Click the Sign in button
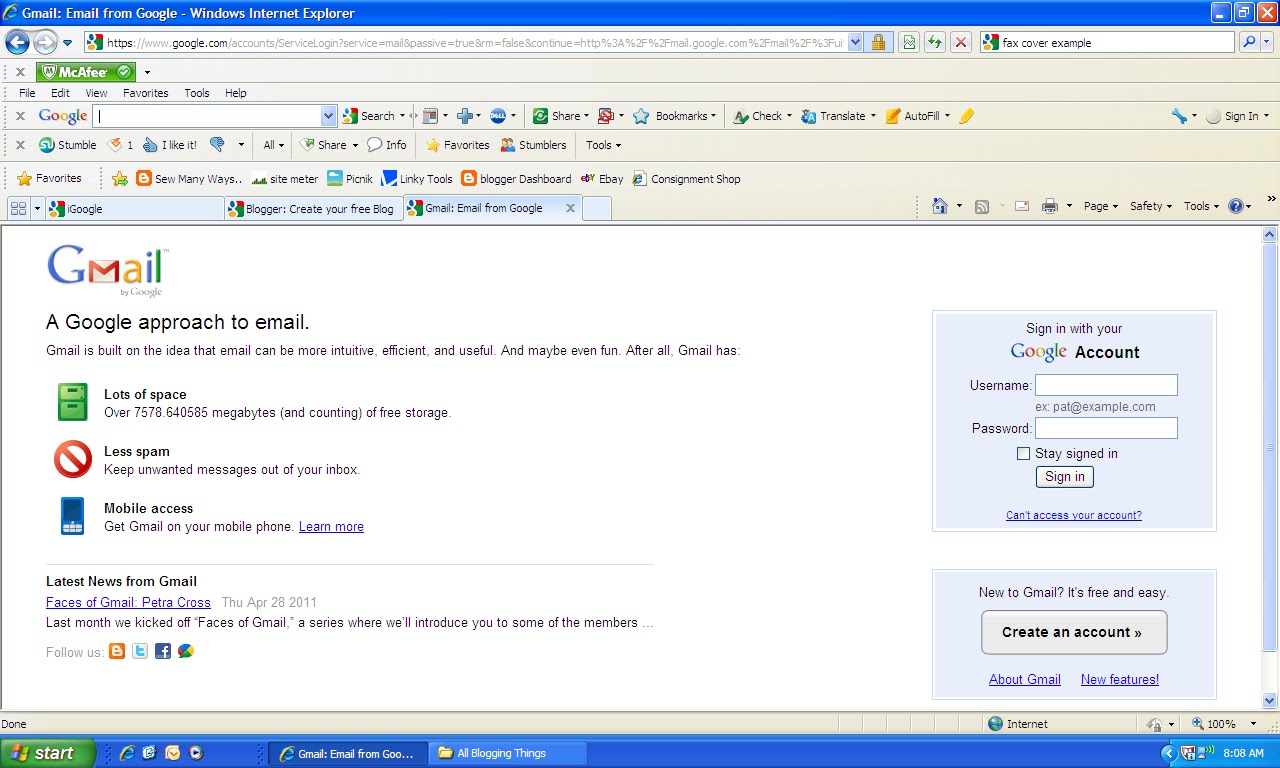The width and height of the screenshot is (1280, 768). pos(1064,477)
